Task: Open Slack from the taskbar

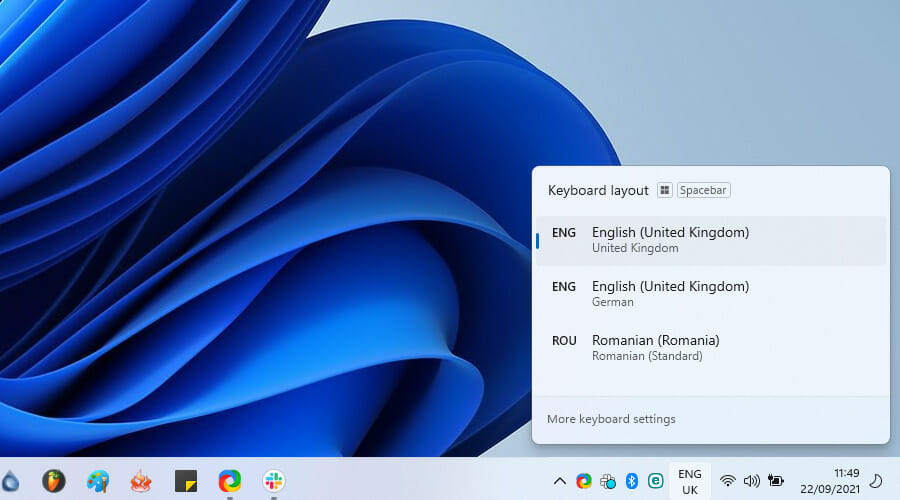Action: click(274, 481)
